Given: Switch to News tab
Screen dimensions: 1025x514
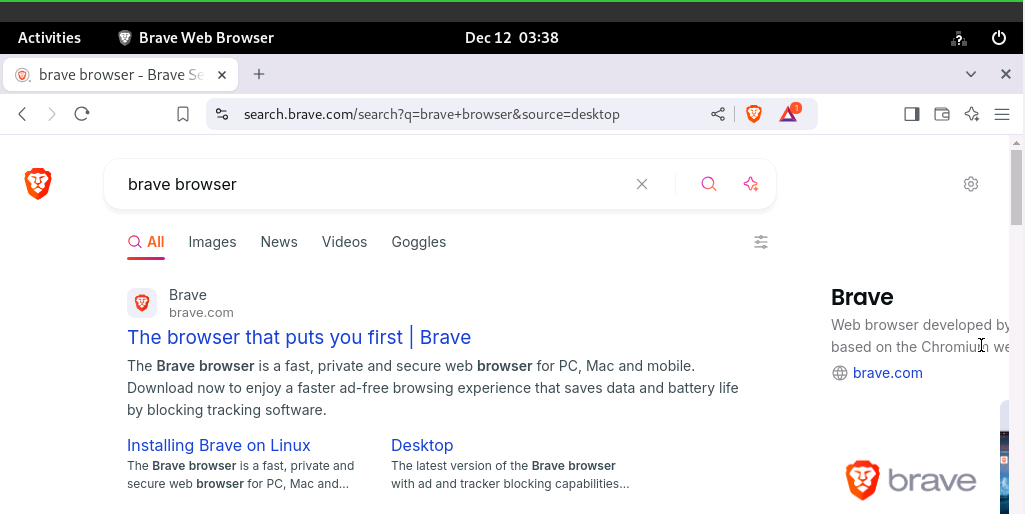Looking at the screenshot, I should (x=279, y=242).
